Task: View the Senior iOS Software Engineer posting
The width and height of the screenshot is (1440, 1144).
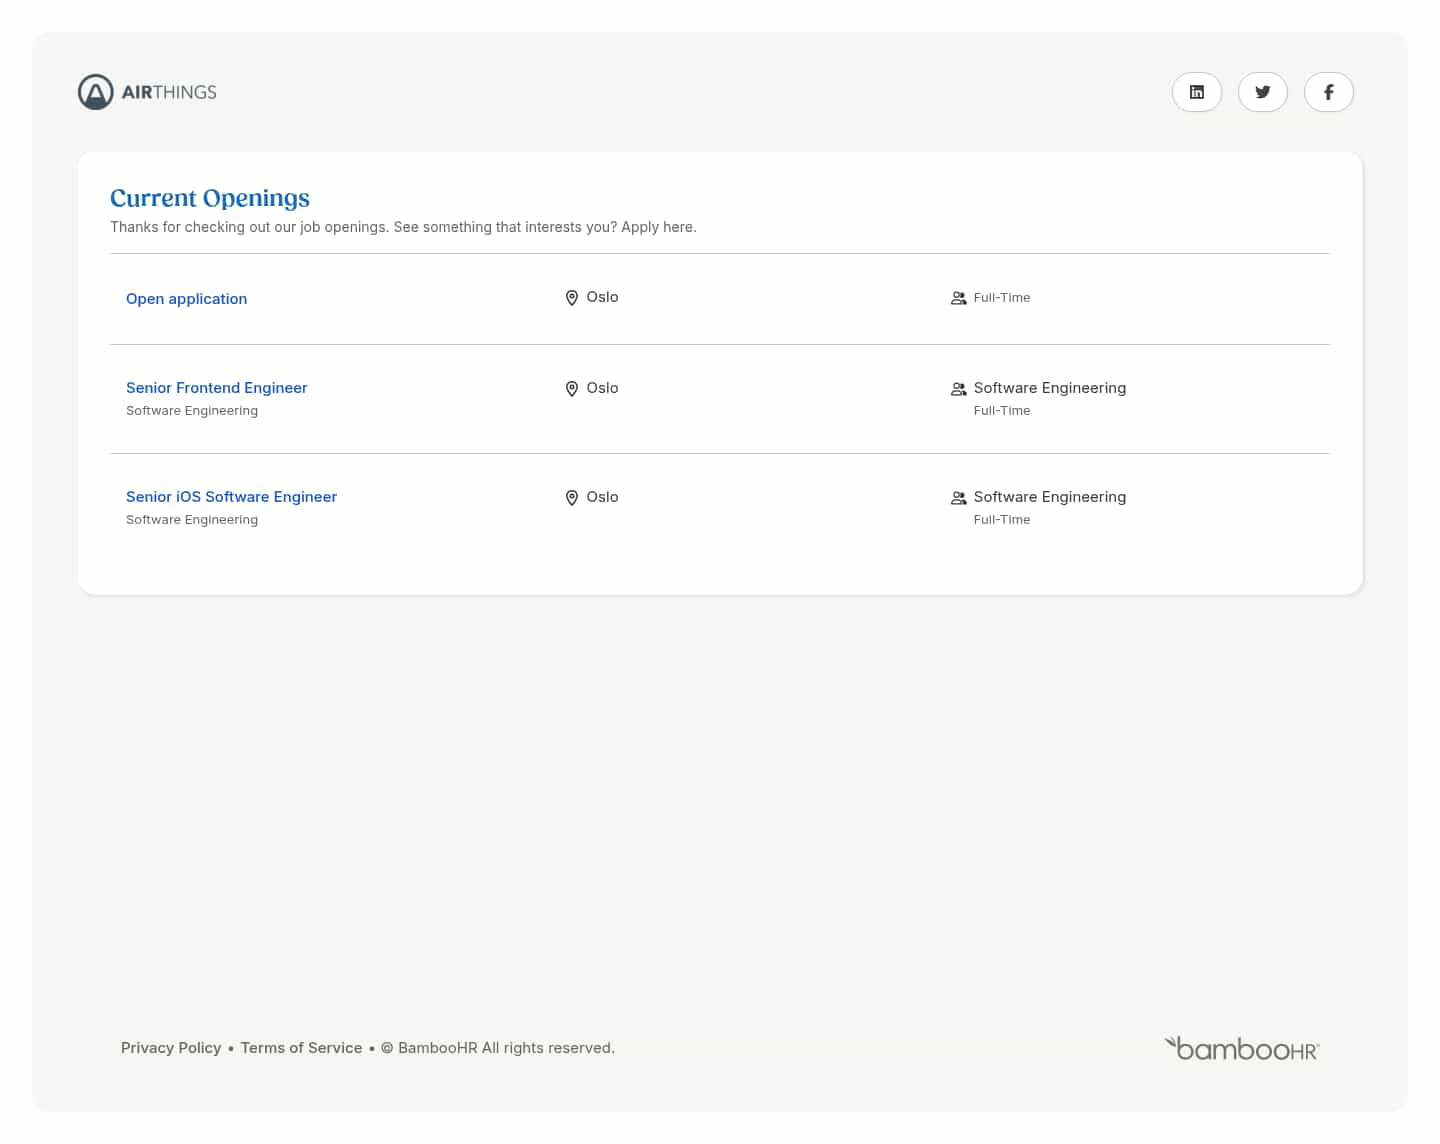Action: pos(231,497)
